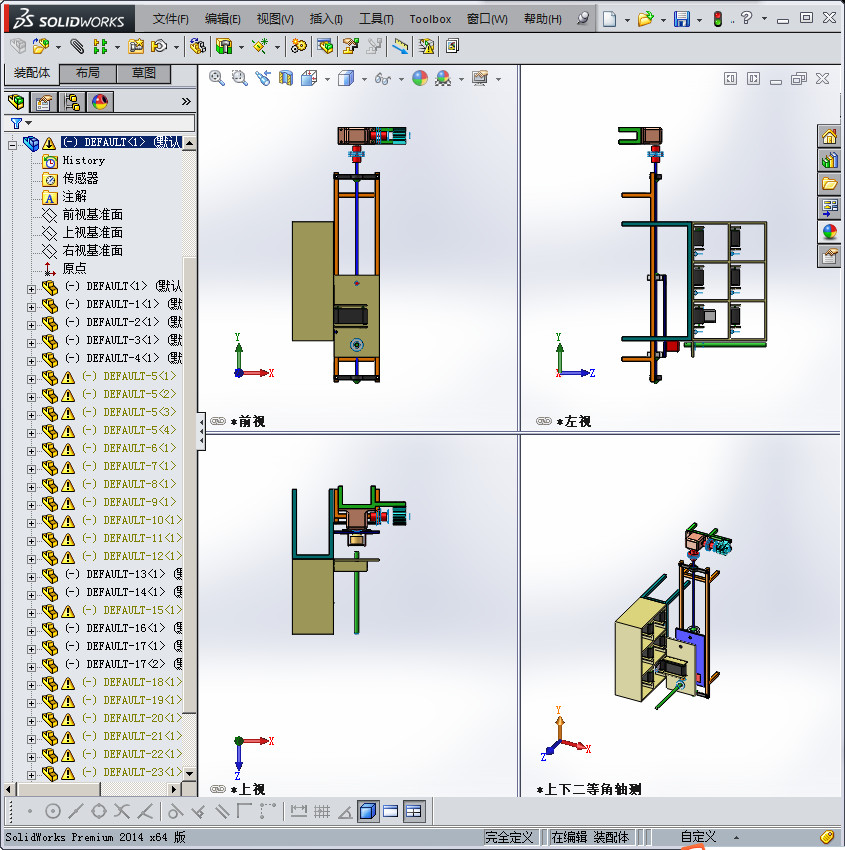Activate the Section View tool

coord(286,79)
